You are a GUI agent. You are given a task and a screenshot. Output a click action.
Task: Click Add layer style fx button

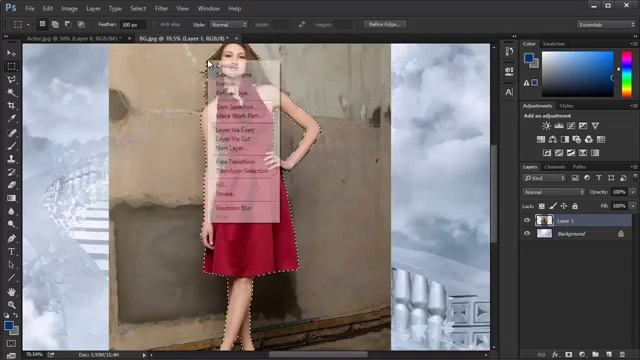[x=555, y=354]
